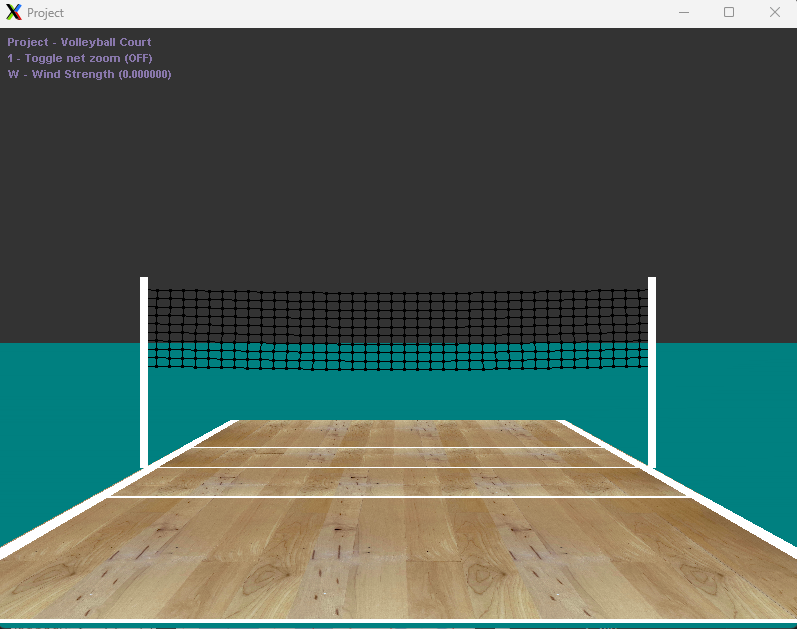Click the X app icon in title bar

14,13
